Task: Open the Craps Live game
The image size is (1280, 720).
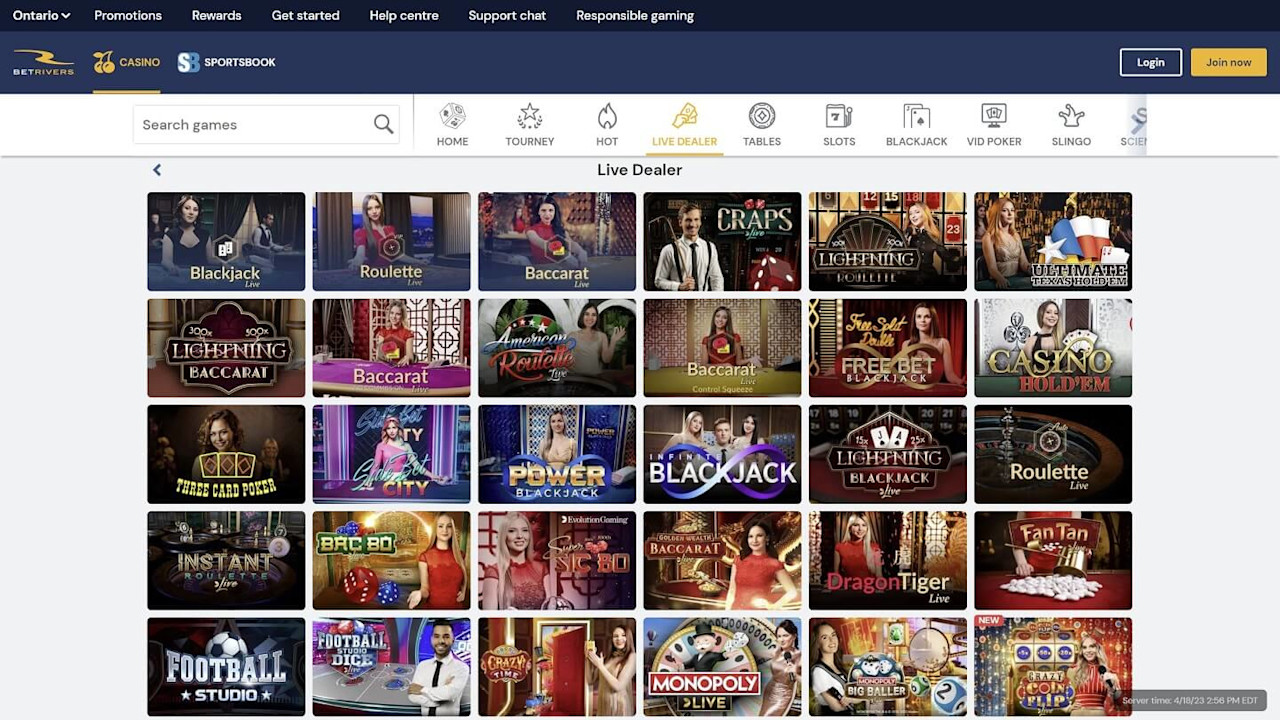Action: (722, 241)
